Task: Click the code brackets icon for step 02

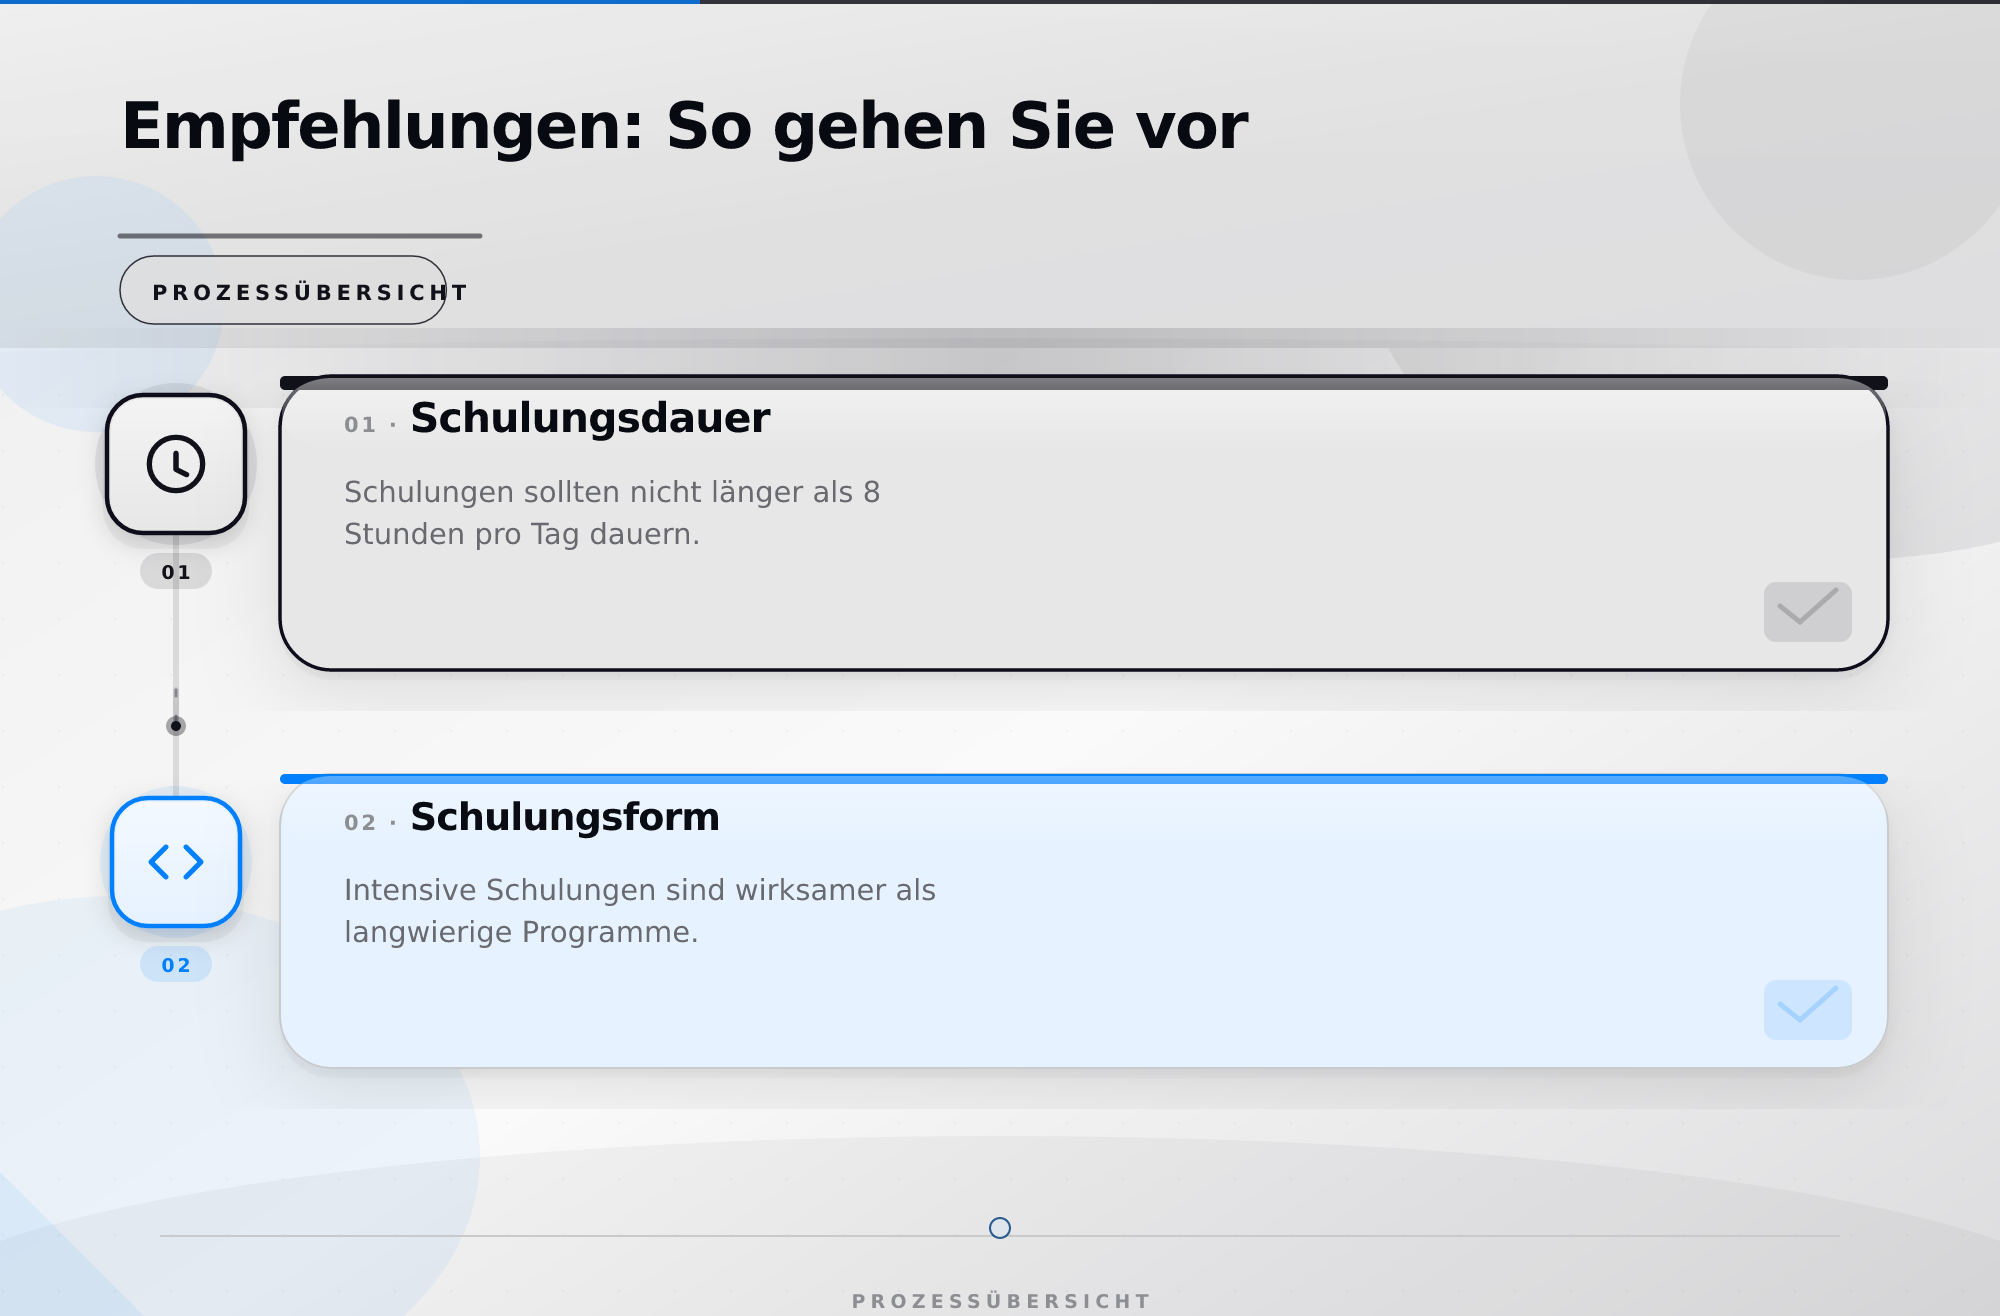Action: 176,862
